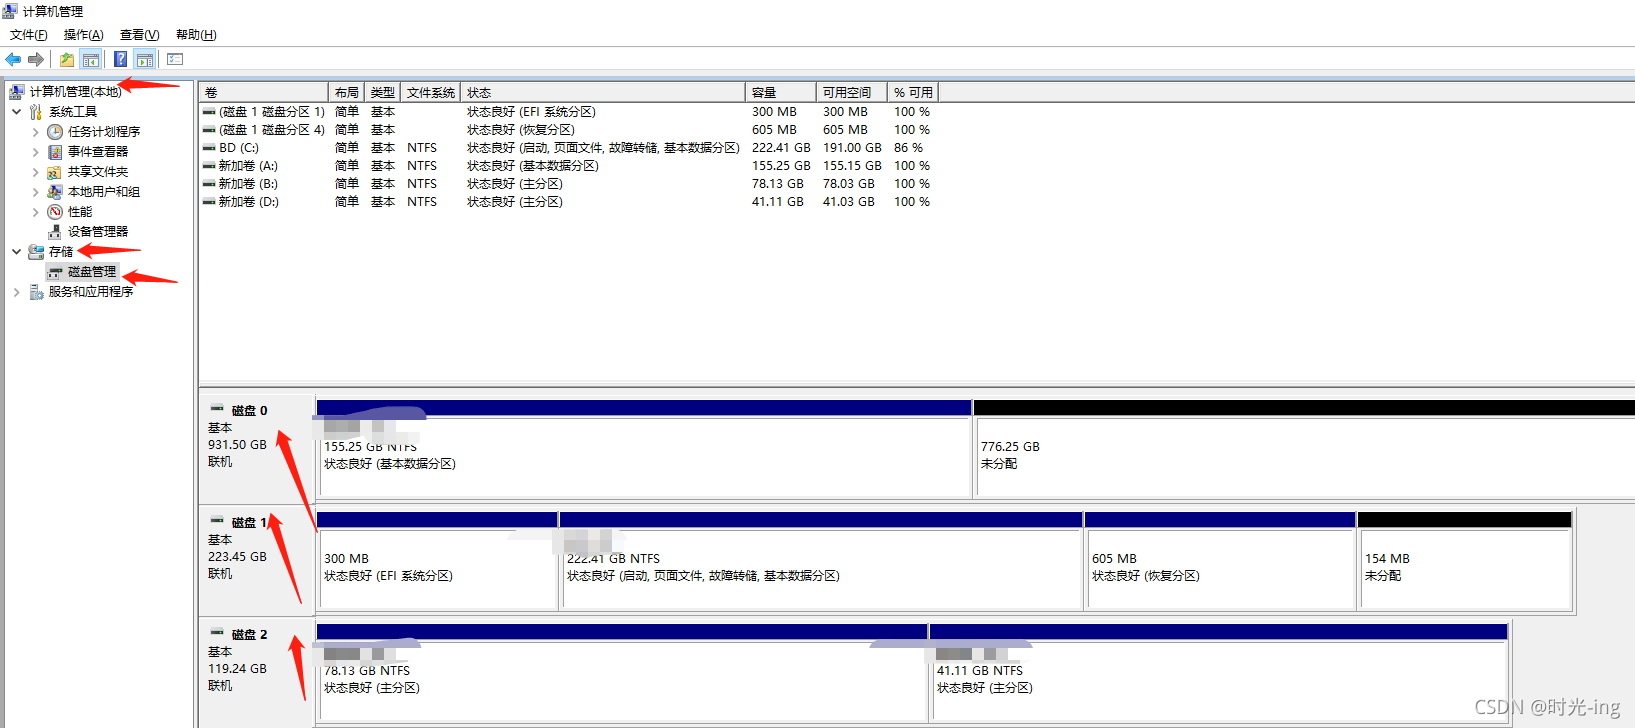Sort by the 文件系统 column header
The image size is (1635, 728).
(x=431, y=92)
